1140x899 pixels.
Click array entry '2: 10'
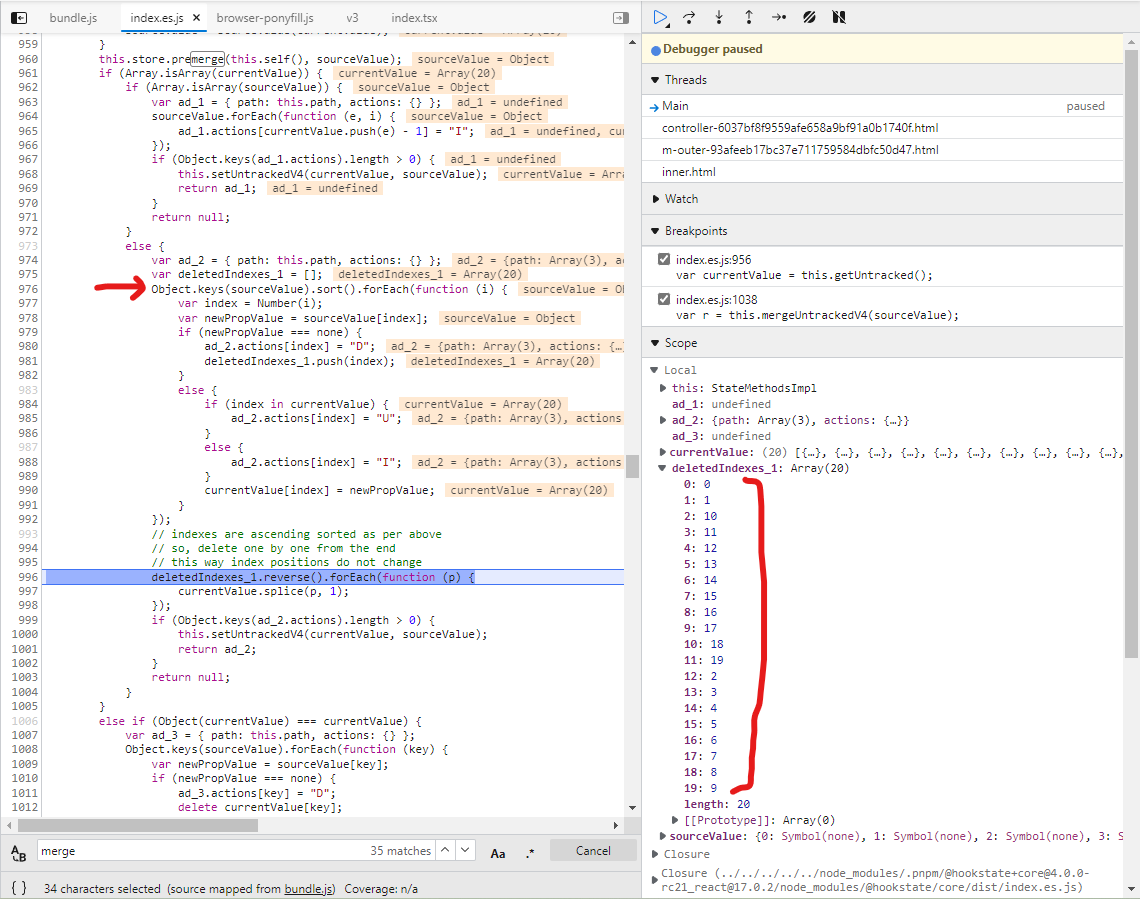(x=700, y=516)
